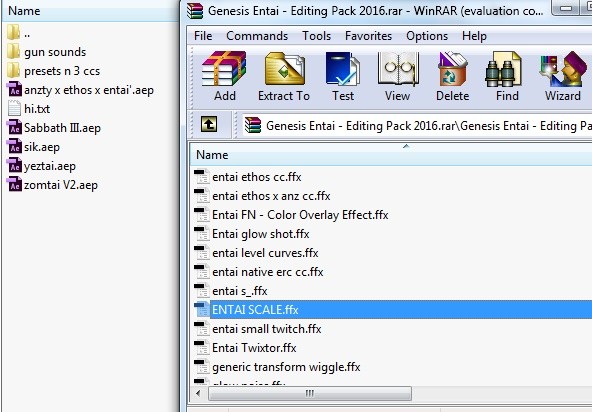Click icon of anzty x ethos x entai'.aep

(14, 89)
